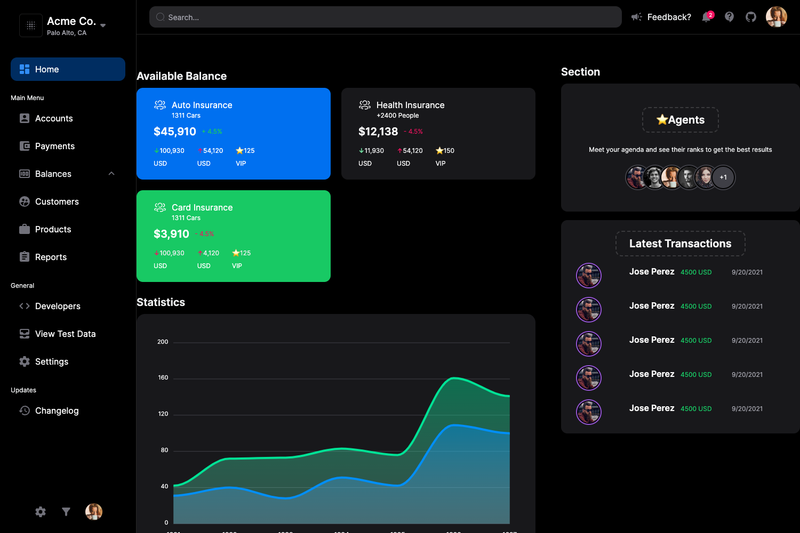Open the user avatar menu in header
800x533 pixels.
pos(776,17)
